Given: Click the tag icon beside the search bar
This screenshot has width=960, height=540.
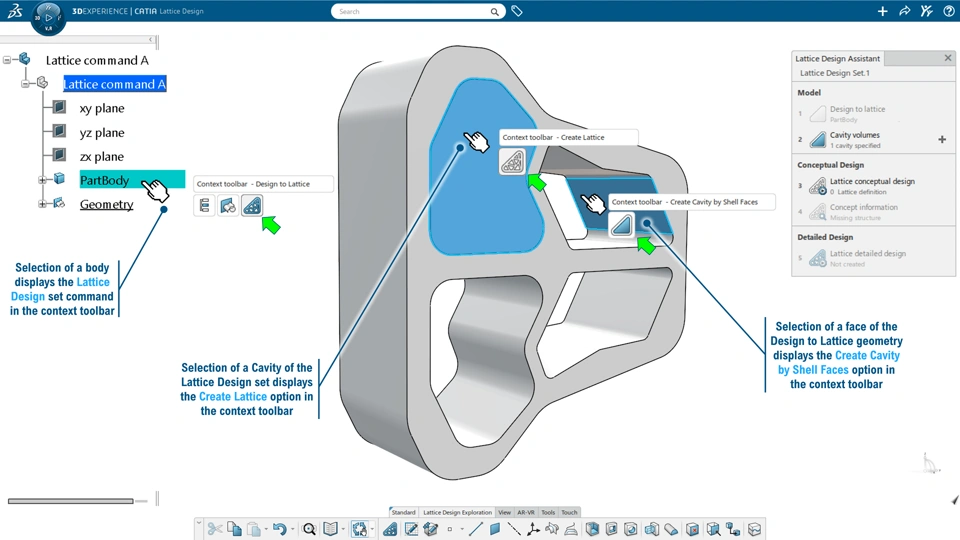Looking at the screenshot, I should coord(517,11).
